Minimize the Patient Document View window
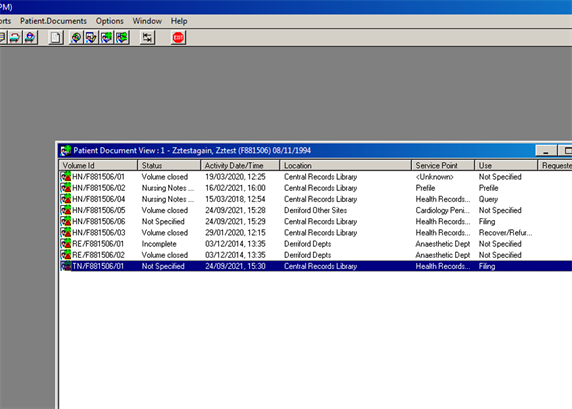The height and width of the screenshot is (409, 572). point(546,150)
